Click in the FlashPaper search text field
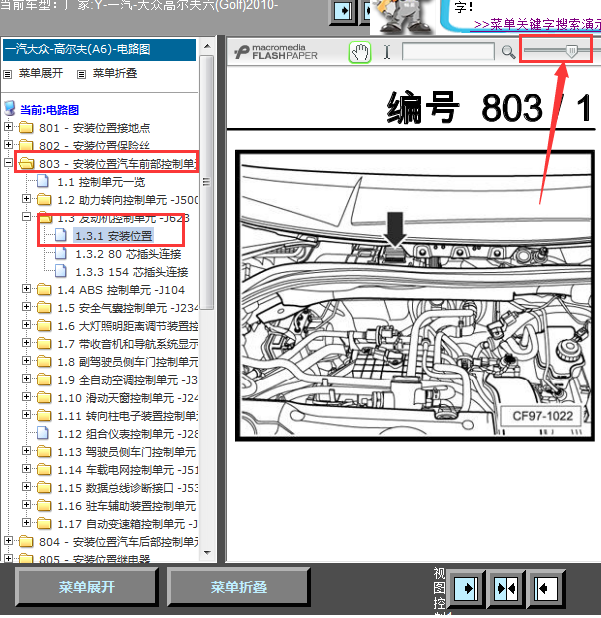Image resolution: width=601 pixels, height=618 pixels. tap(448, 52)
